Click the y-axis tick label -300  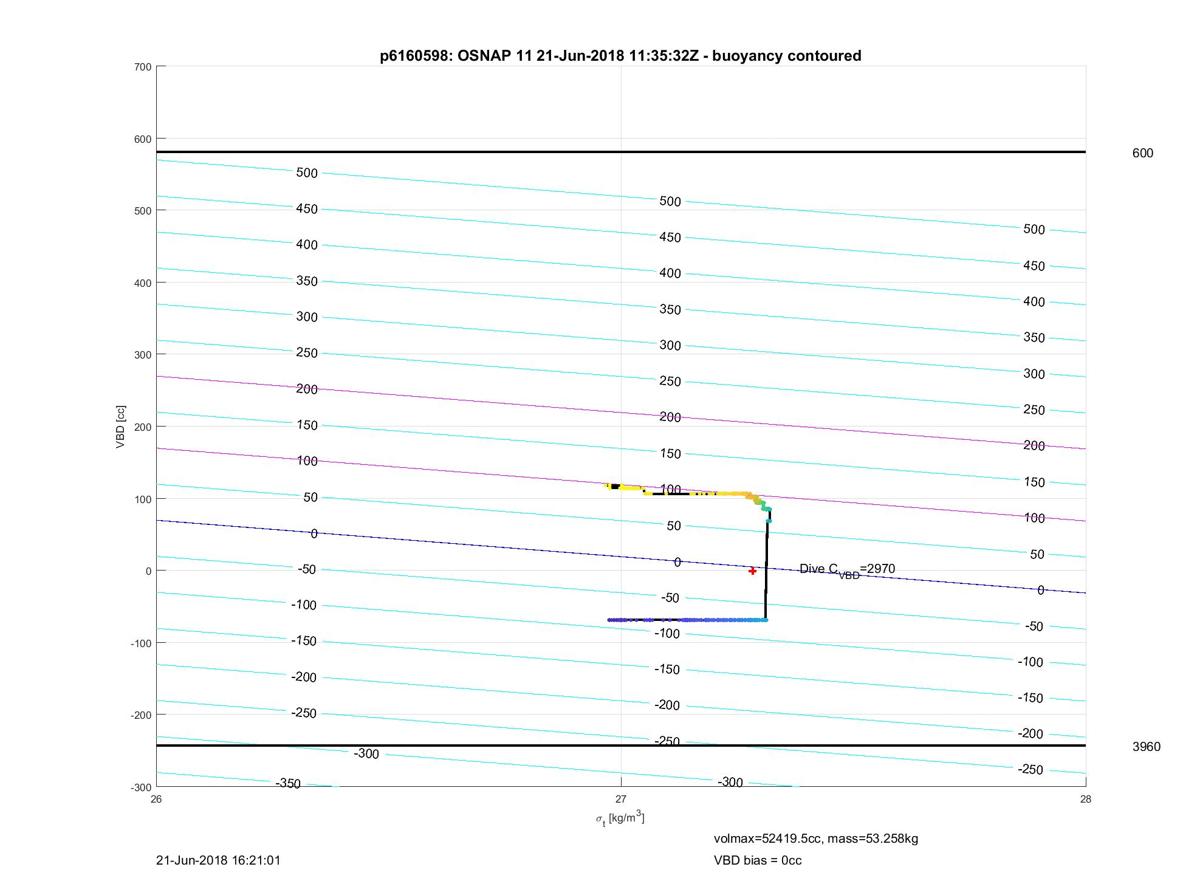tap(140, 787)
